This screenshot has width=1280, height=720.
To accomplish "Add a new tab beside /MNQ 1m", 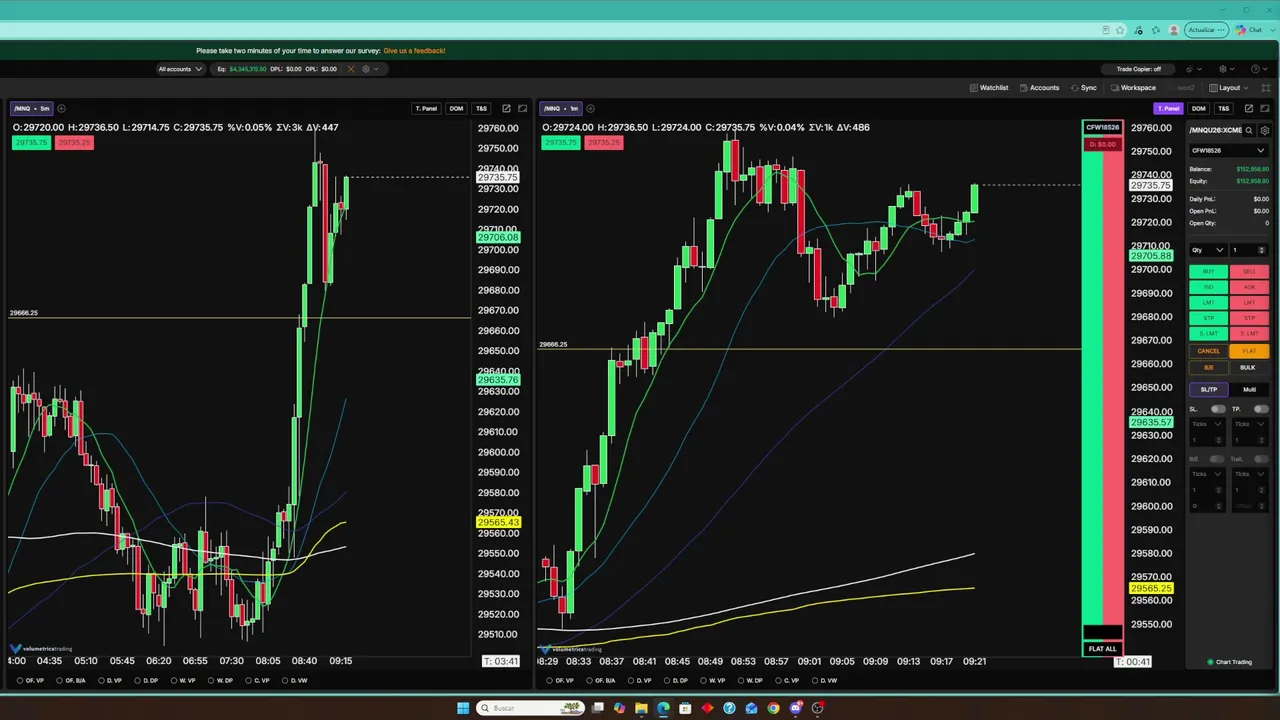I will tap(590, 108).
